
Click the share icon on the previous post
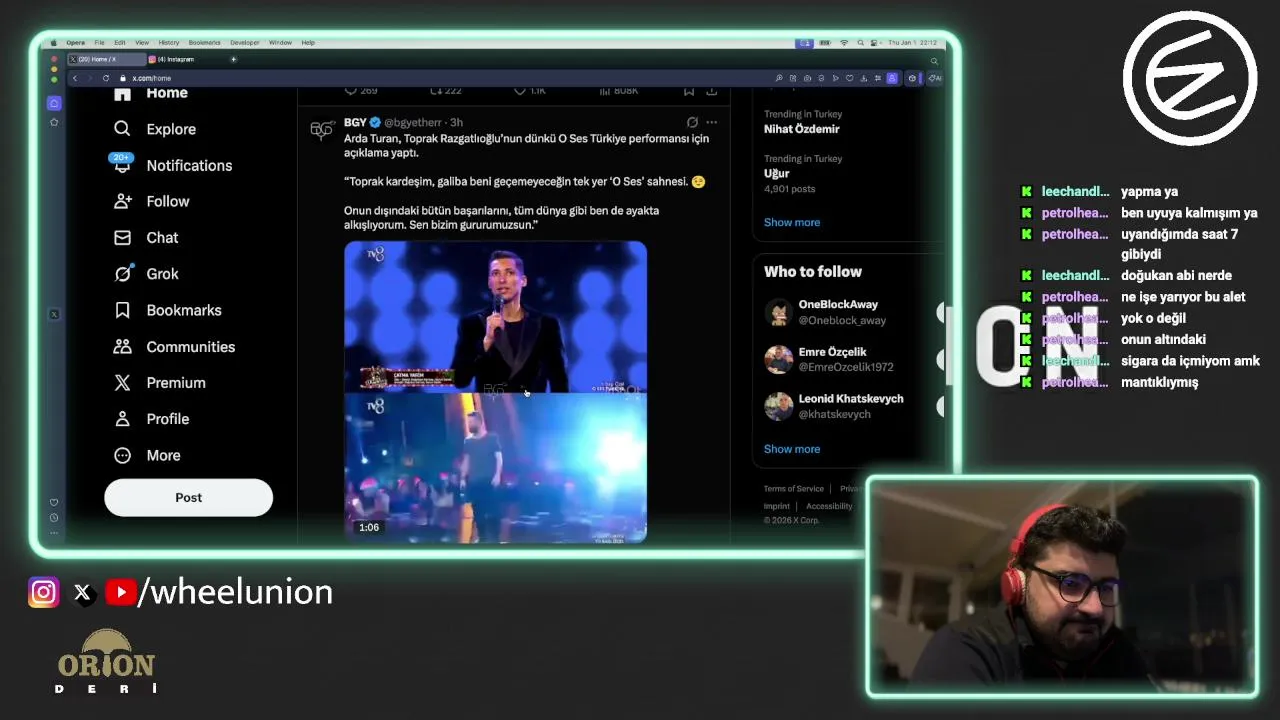click(711, 91)
